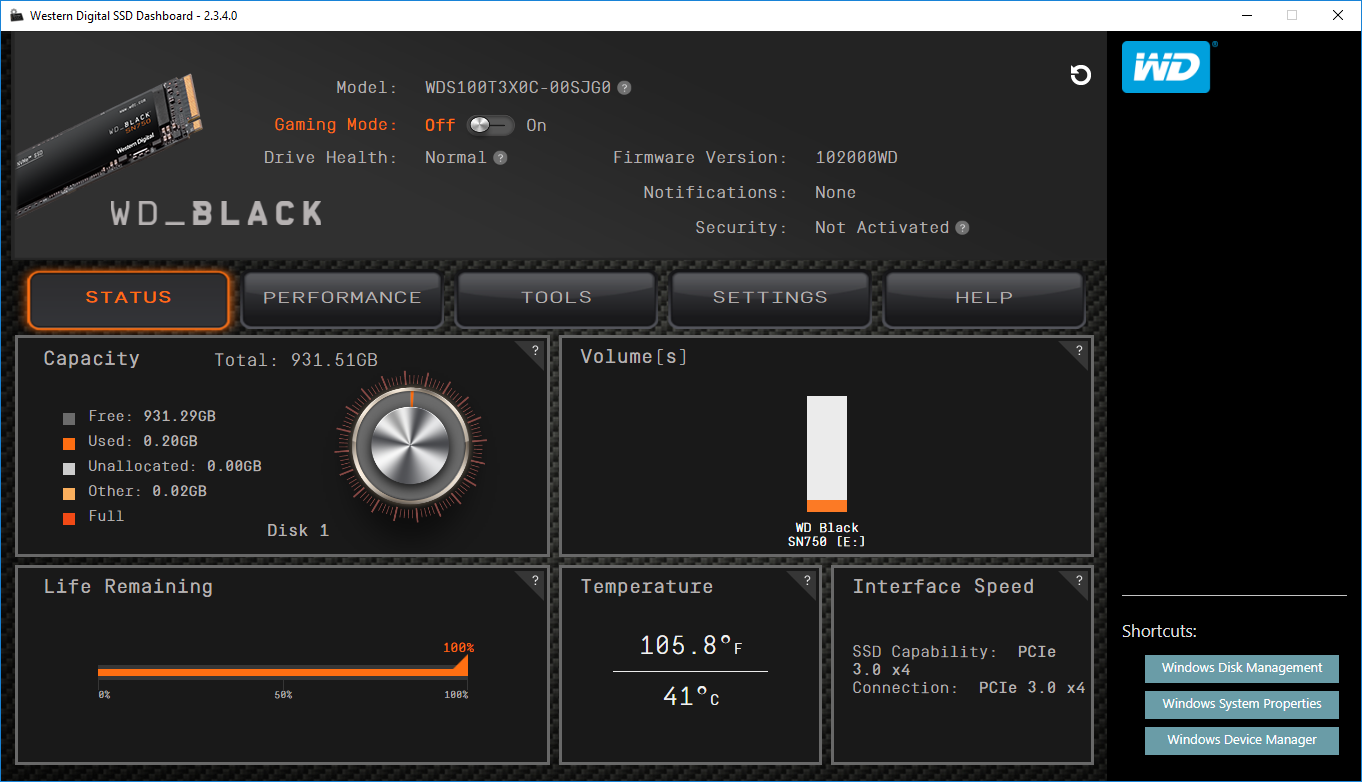The image size is (1362, 782).
Task: Minimize the SSD Dashboard window
Action: [x=1247, y=15]
